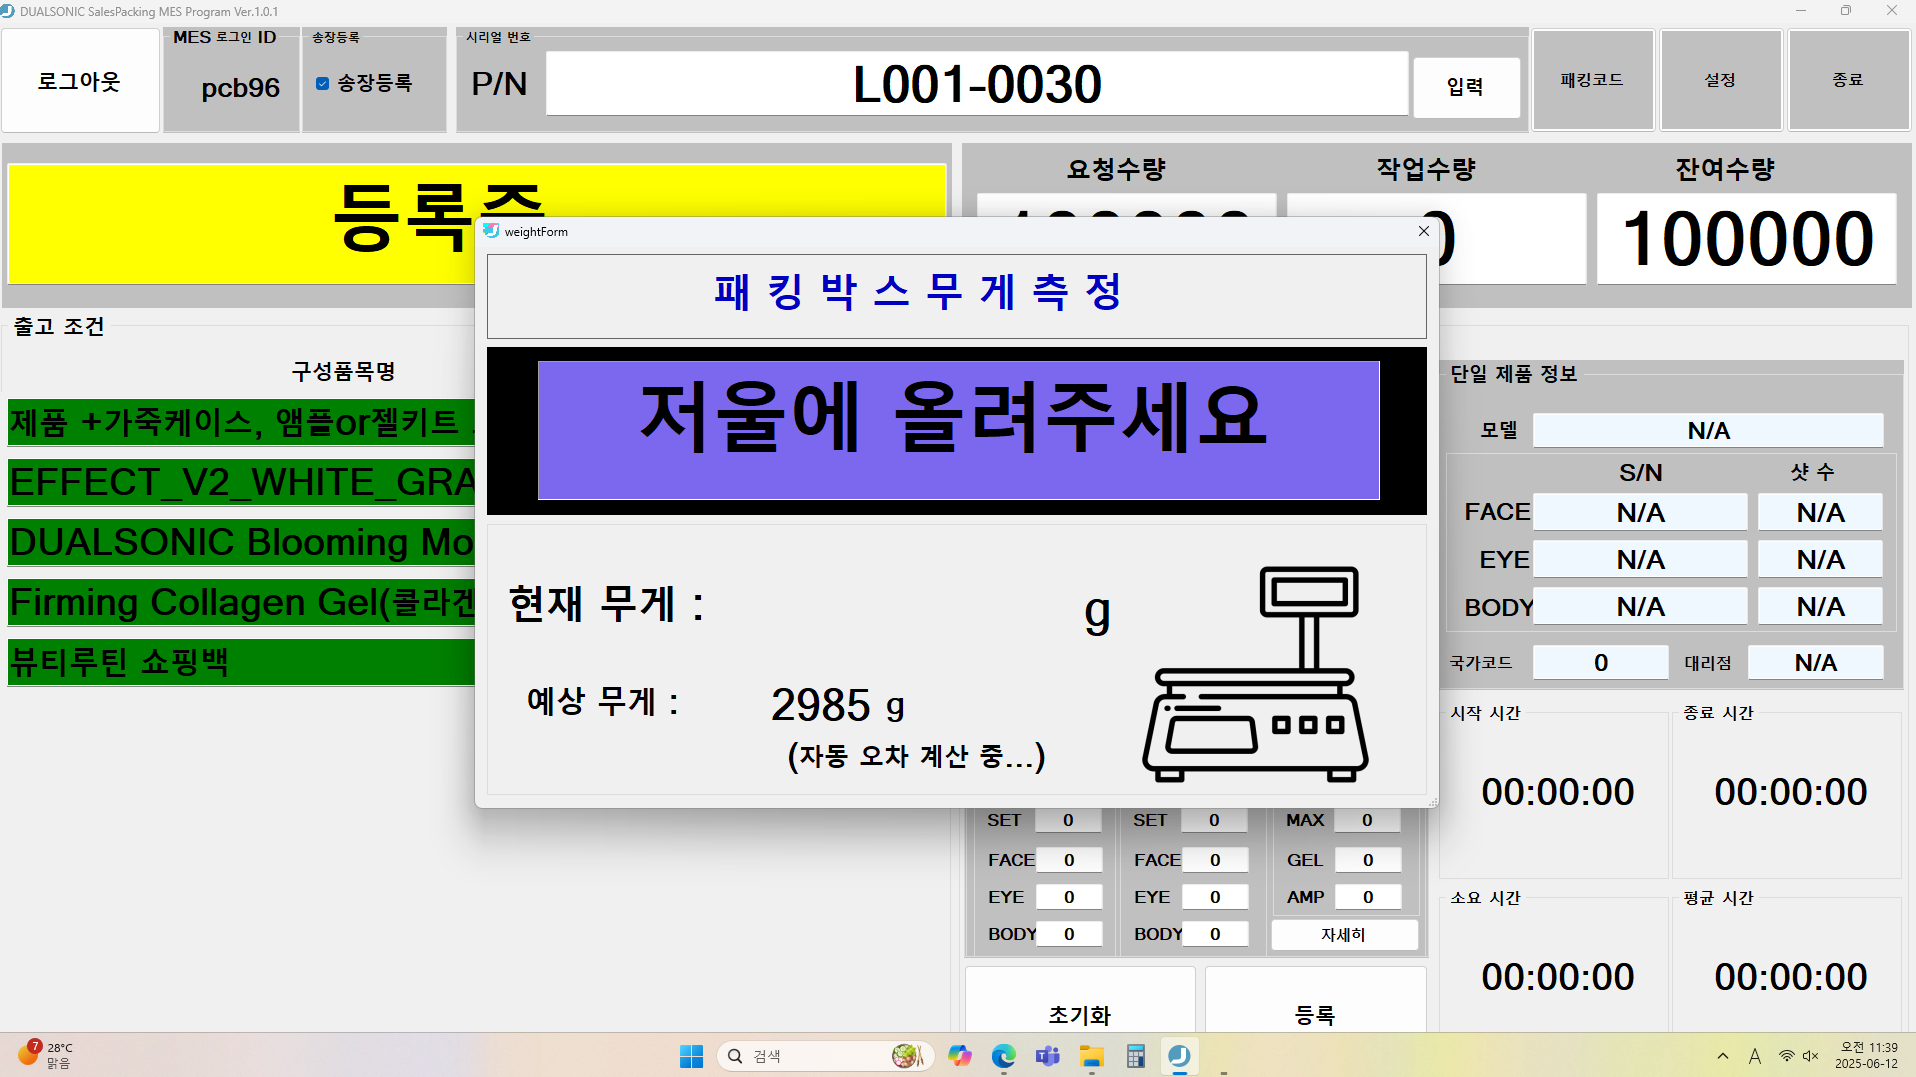
Task: Open the Wi-Fi network status icon
Action: (1786, 1056)
